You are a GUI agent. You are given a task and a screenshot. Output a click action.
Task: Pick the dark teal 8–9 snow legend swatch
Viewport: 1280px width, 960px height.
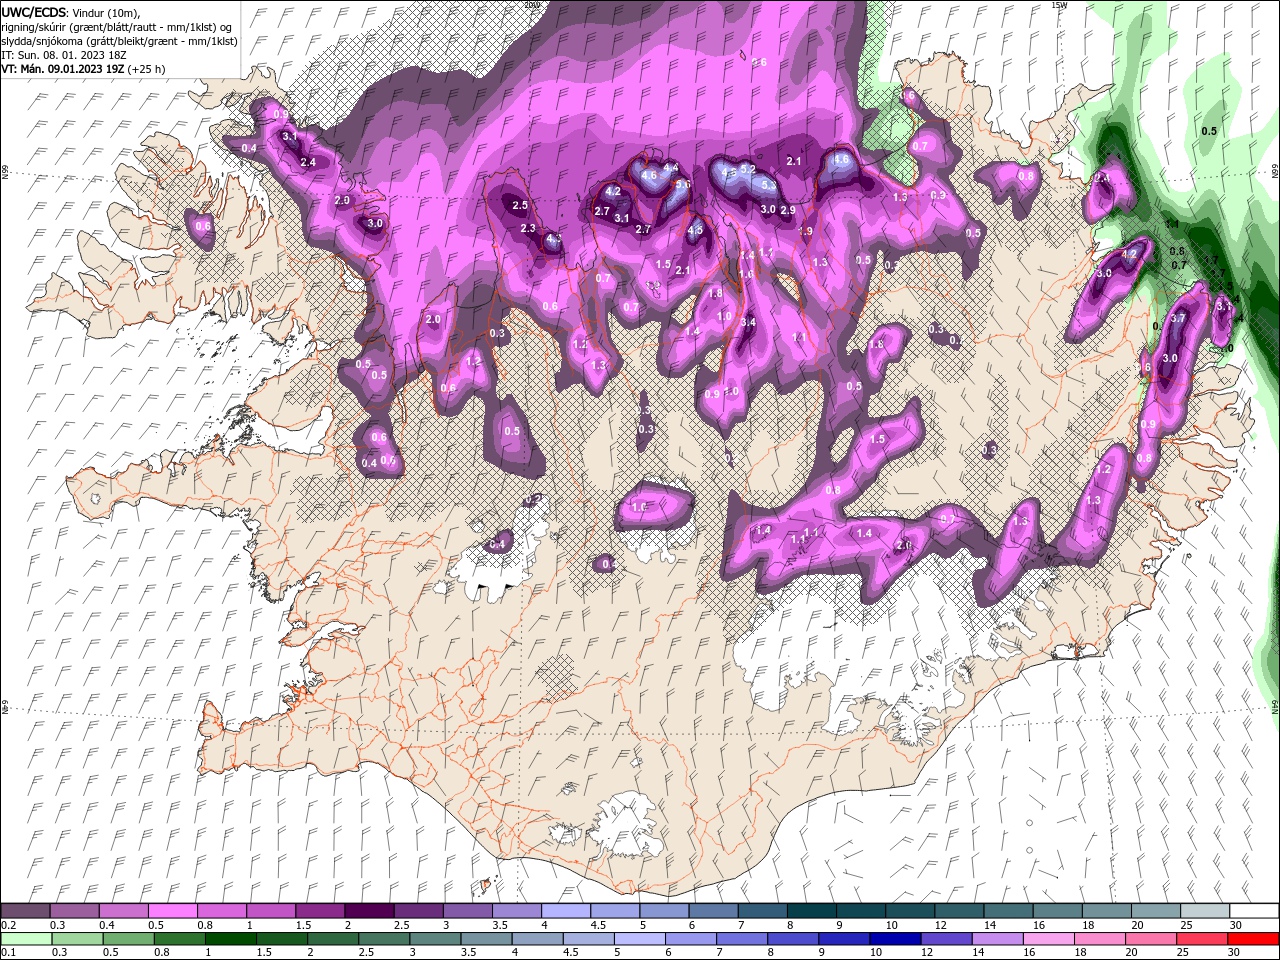tap(811, 911)
